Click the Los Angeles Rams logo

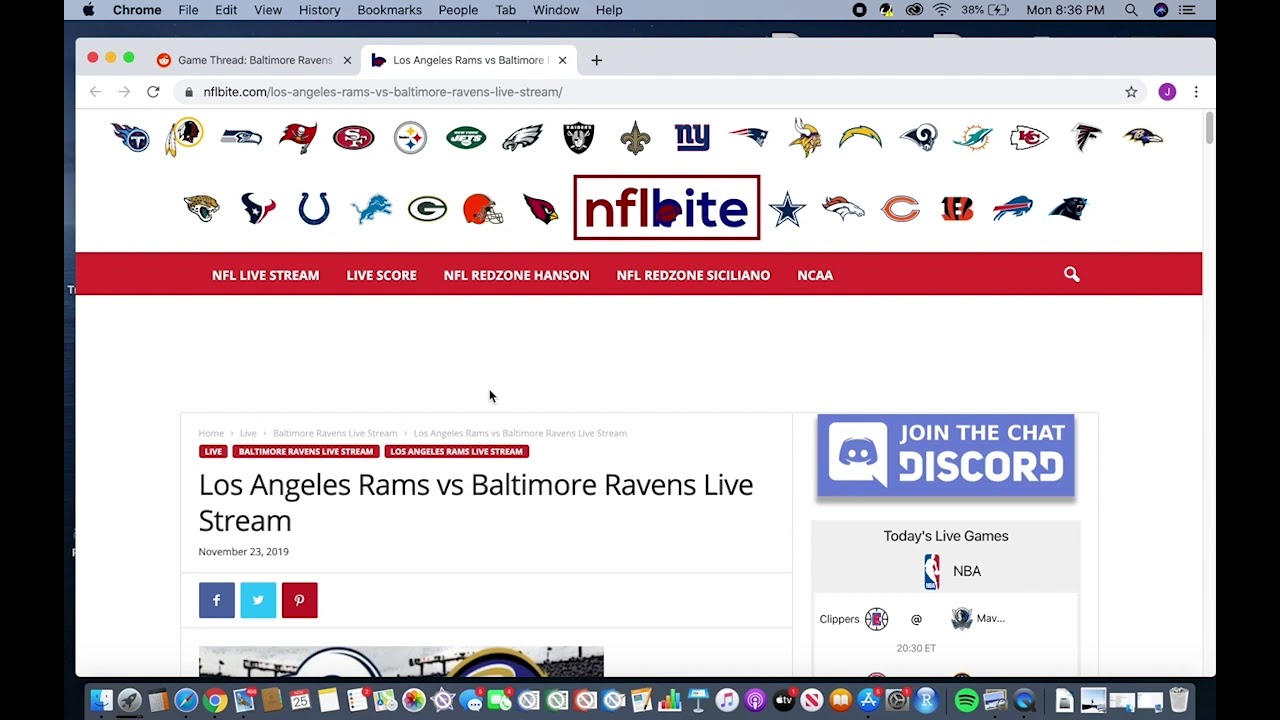918,137
